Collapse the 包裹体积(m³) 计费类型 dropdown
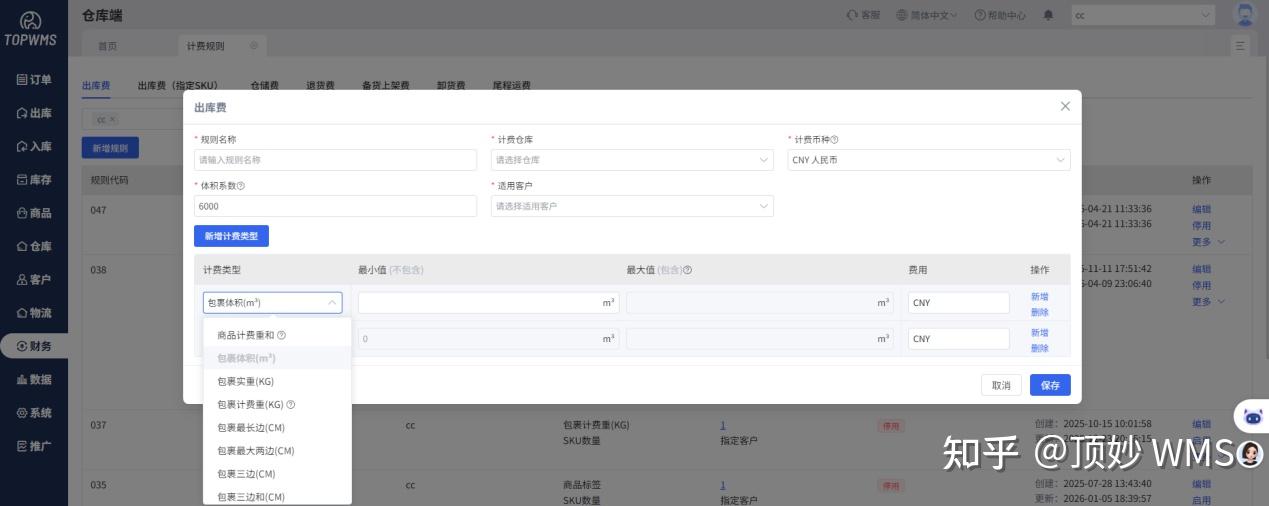Image resolution: width=1269 pixels, height=506 pixels. pyautogui.click(x=273, y=303)
